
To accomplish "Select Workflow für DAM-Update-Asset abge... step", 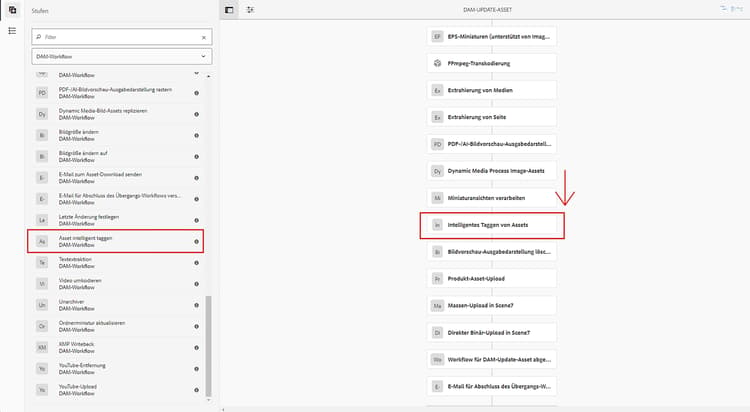I will (x=492, y=359).
